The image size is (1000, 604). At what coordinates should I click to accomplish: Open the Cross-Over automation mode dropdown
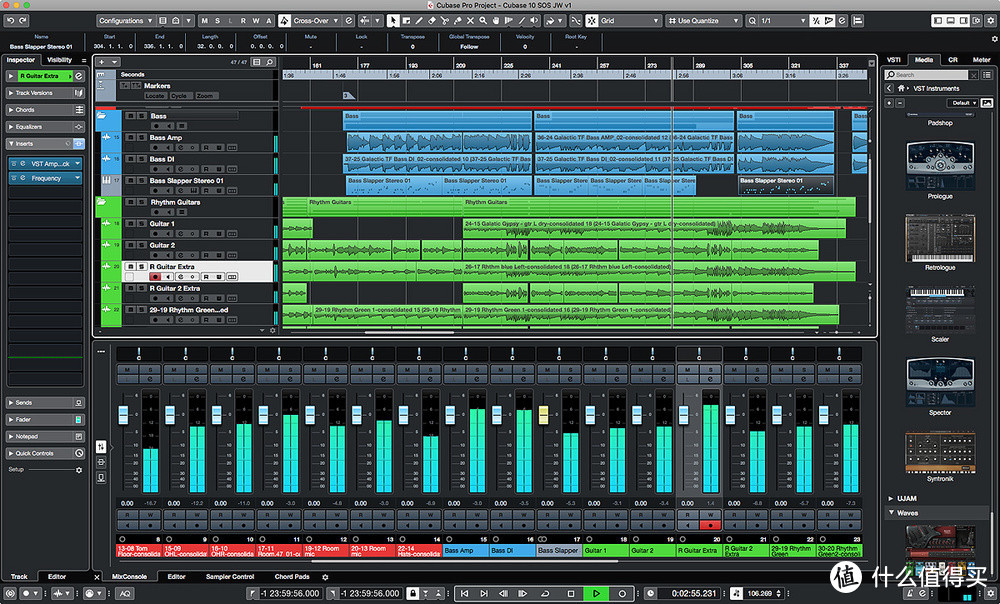pos(316,20)
